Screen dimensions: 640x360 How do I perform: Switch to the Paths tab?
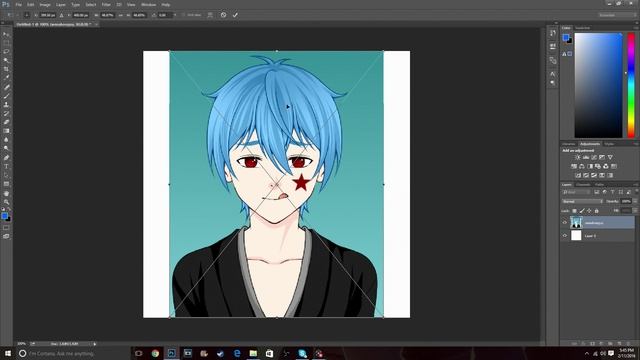[599, 184]
